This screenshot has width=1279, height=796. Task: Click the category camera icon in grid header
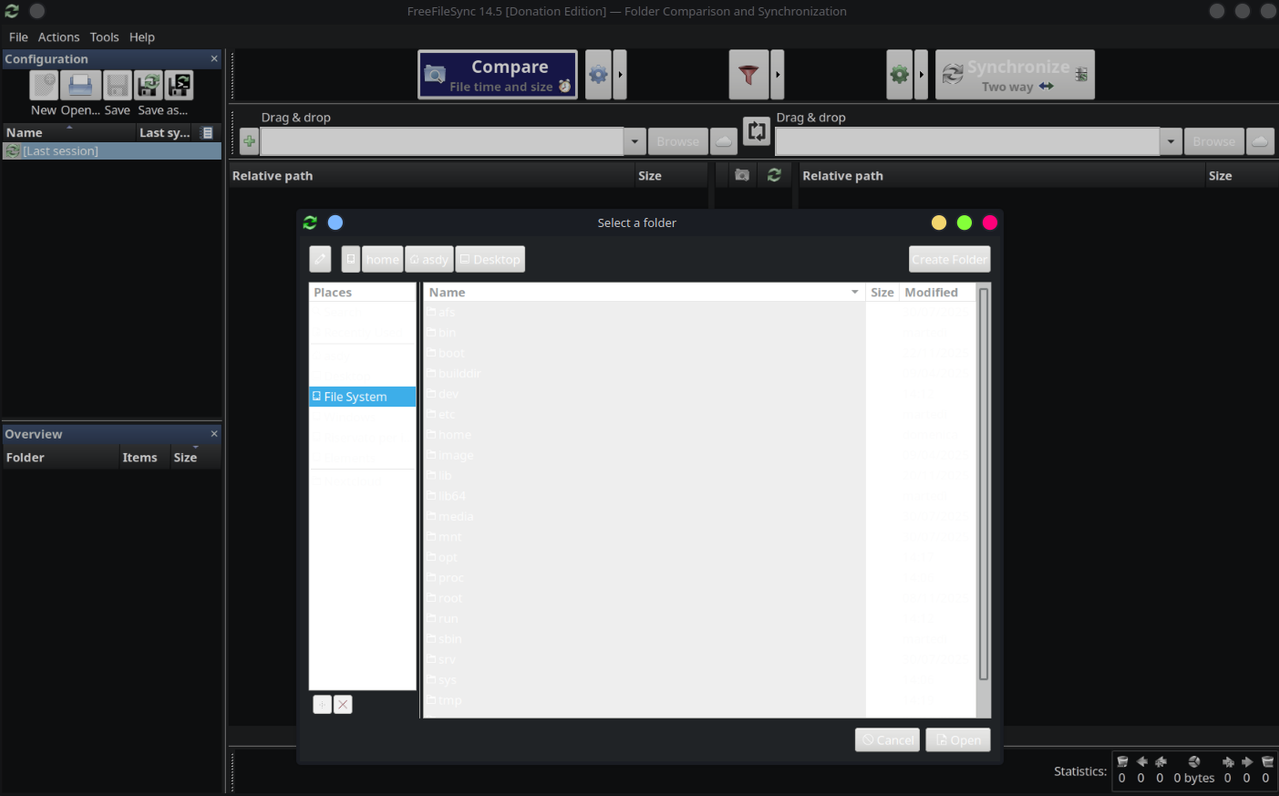[742, 175]
